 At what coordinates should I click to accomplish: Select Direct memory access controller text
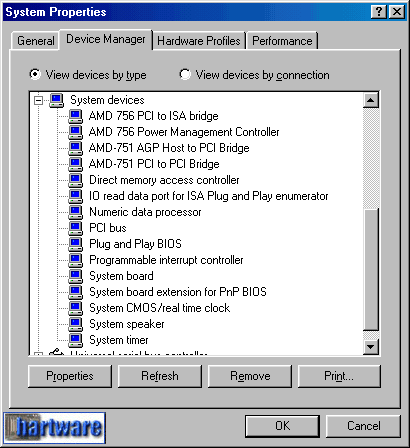coord(164,180)
